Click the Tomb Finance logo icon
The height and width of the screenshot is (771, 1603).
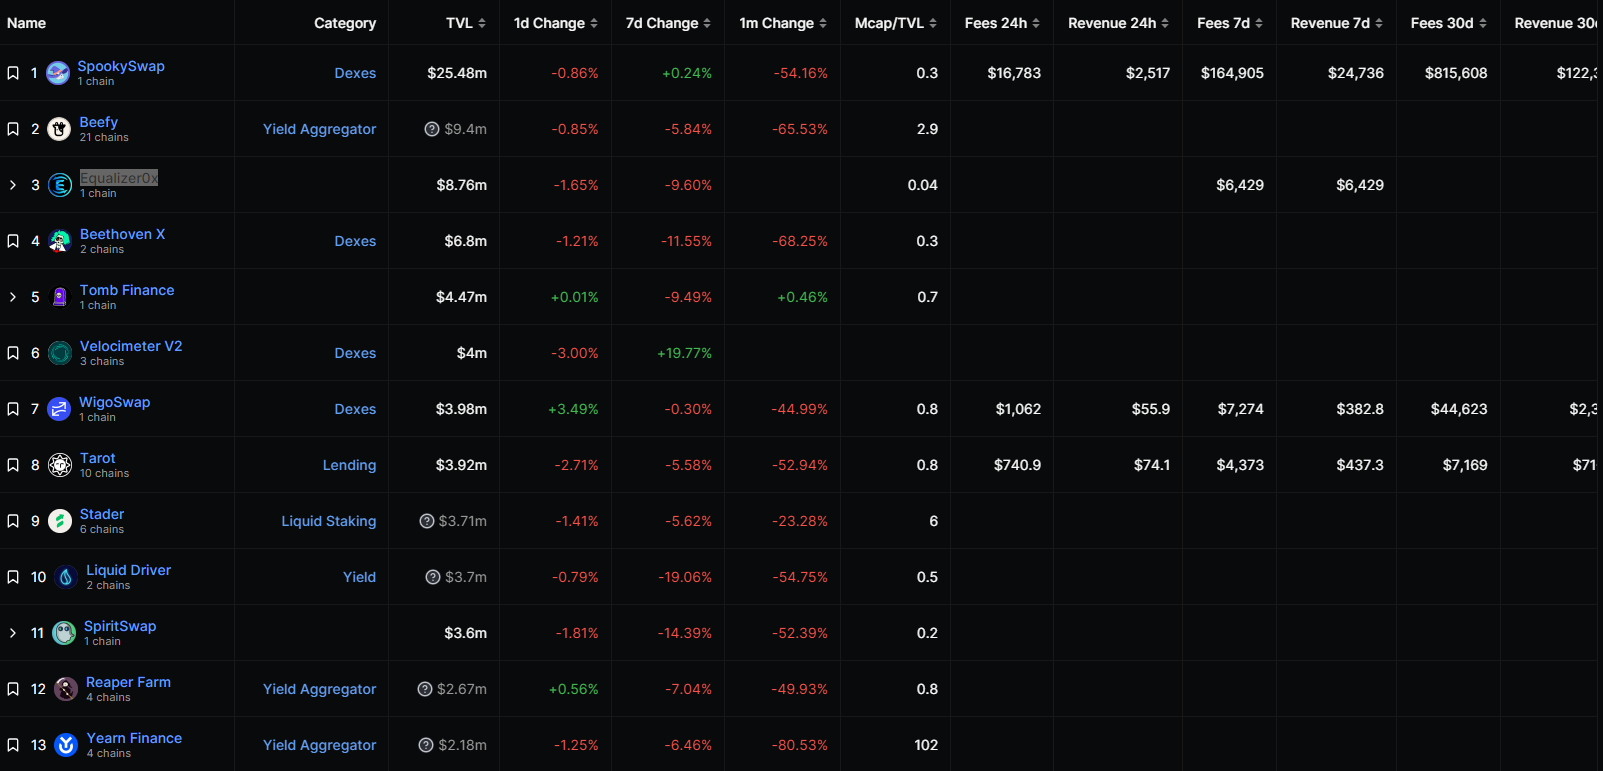coord(60,297)
